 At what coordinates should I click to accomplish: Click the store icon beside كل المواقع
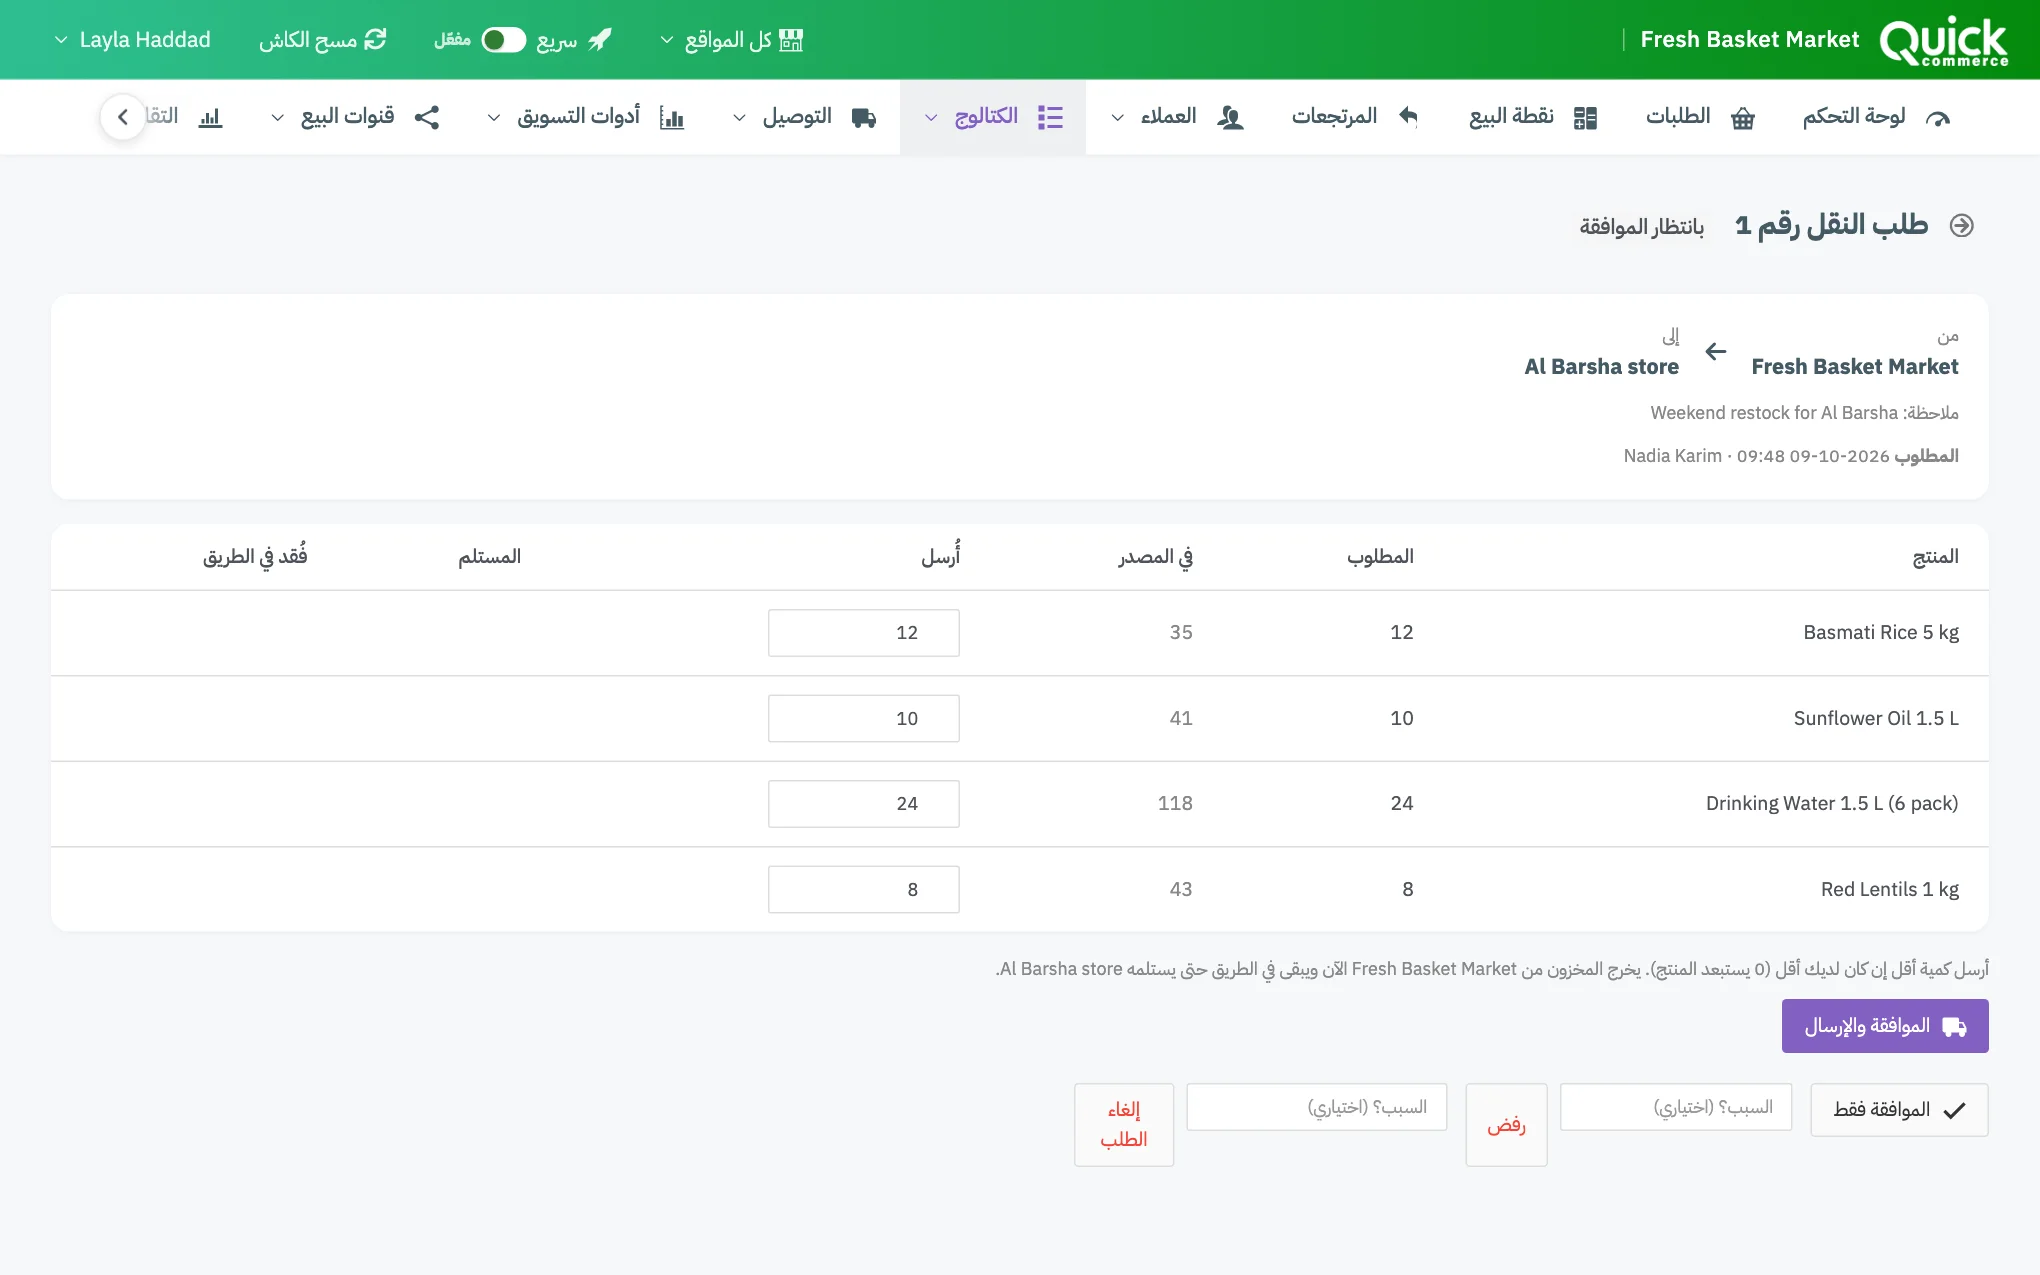point(791,40)
